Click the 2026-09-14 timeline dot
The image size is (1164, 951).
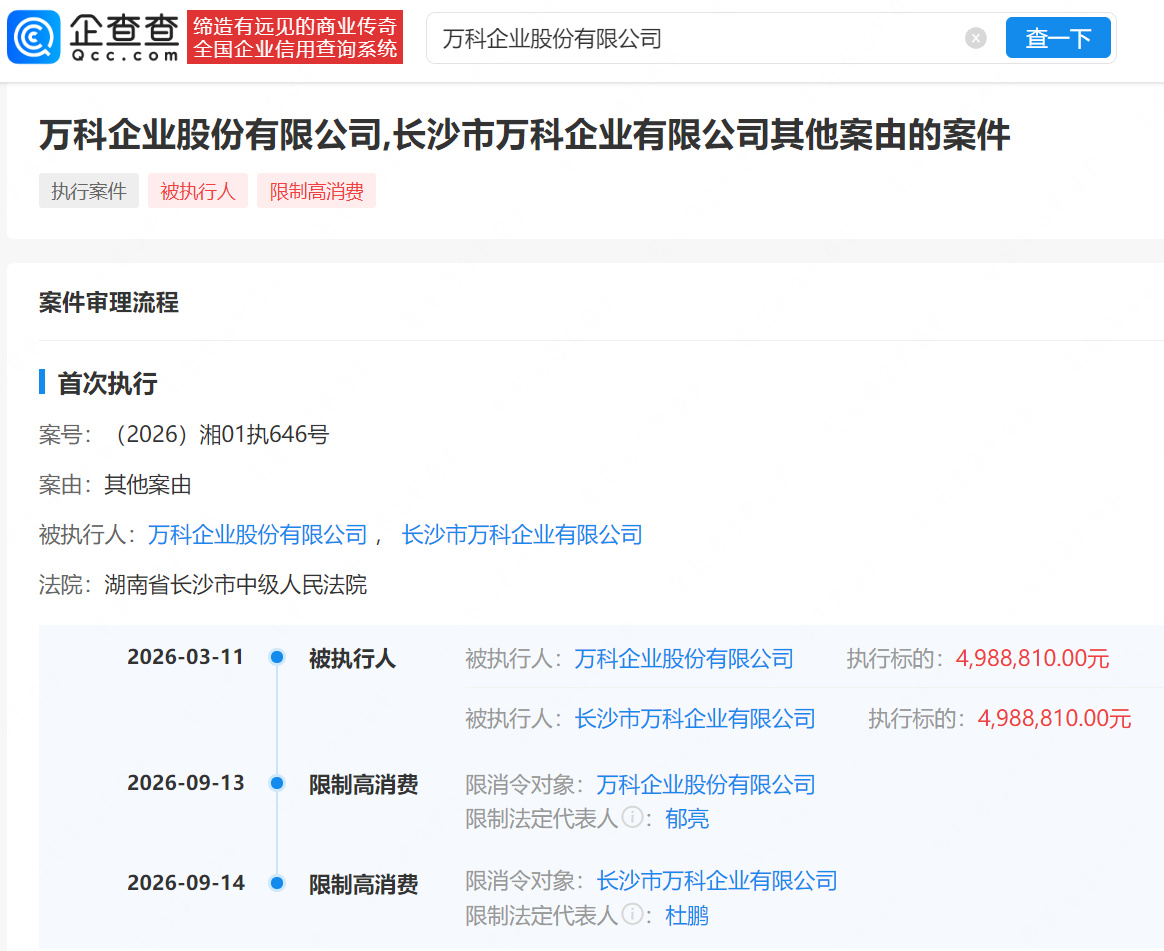pos(277,883)
